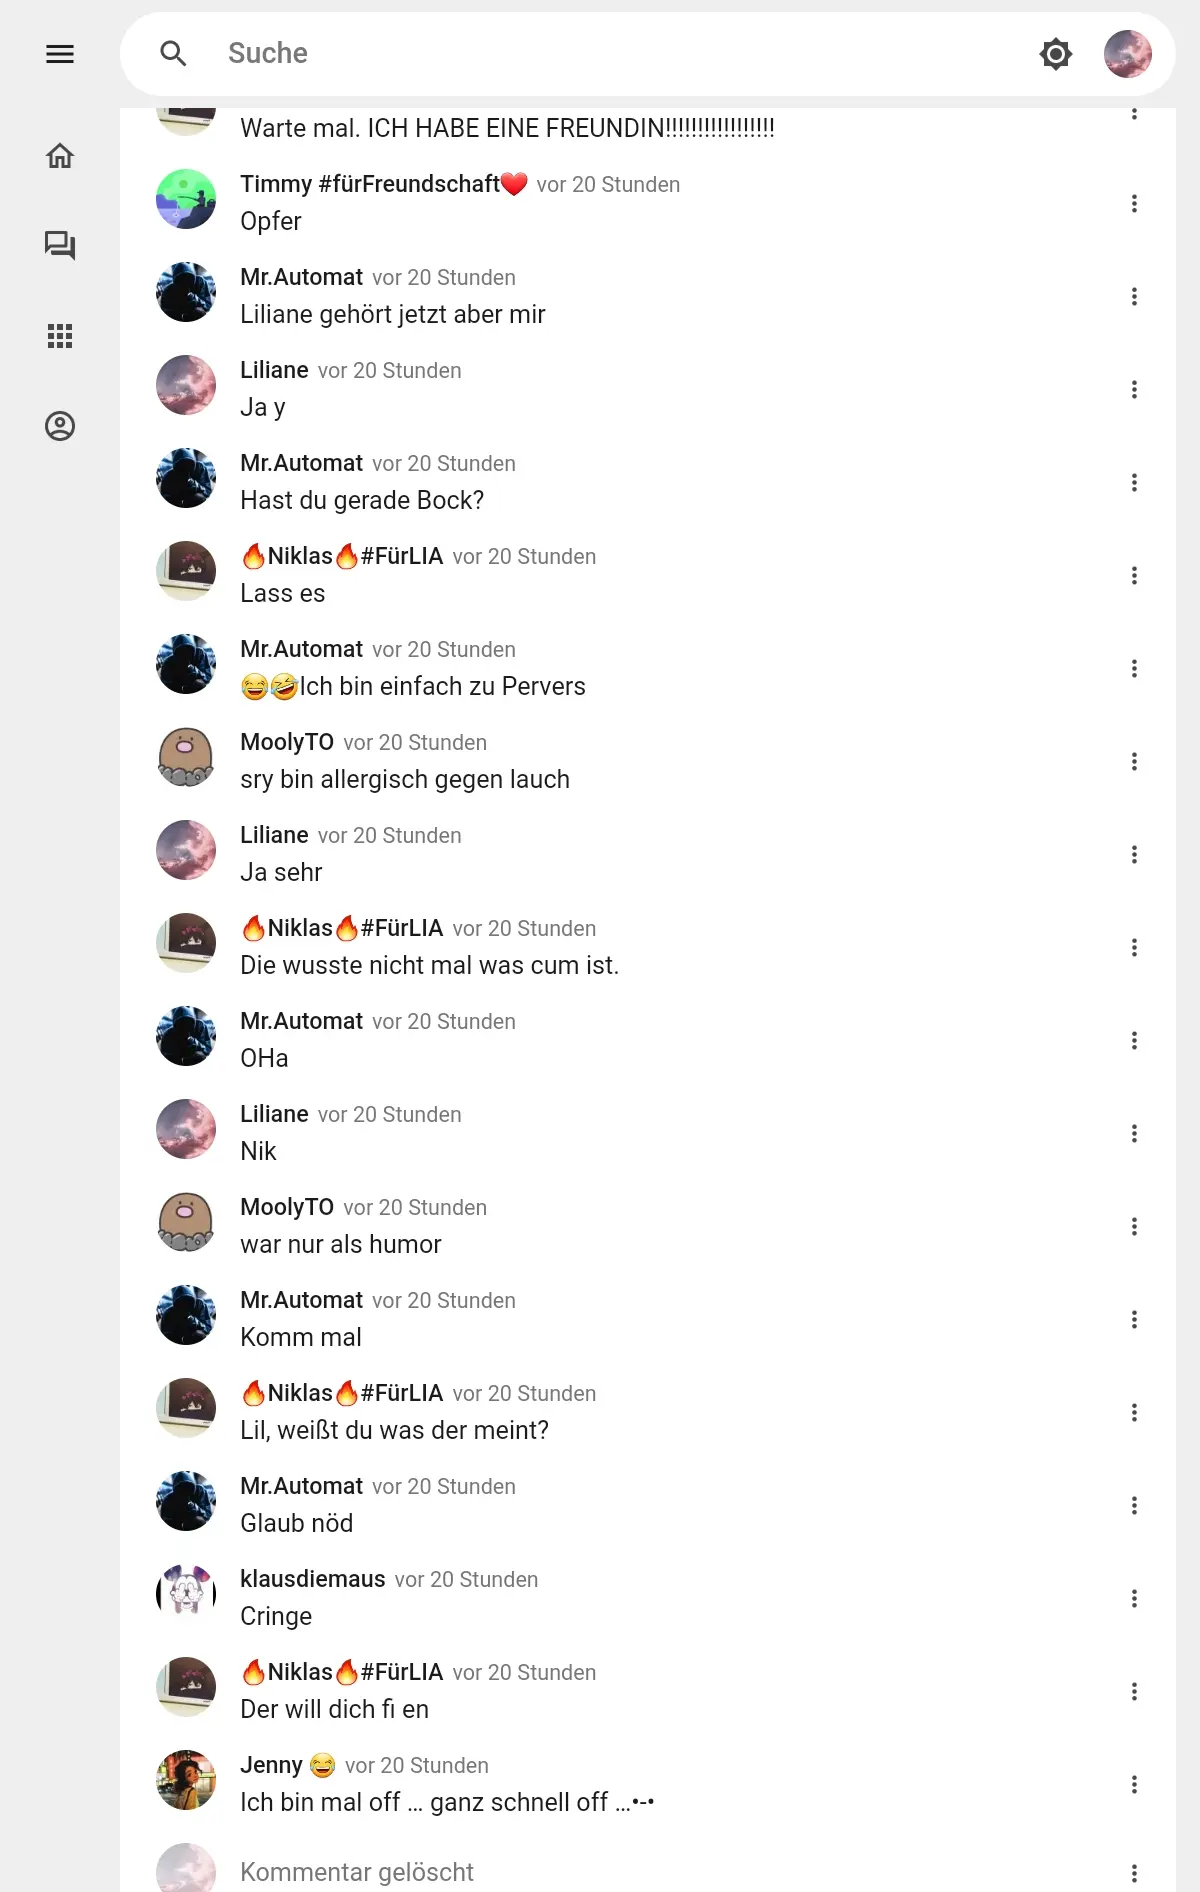
Task: Toggle the dark/light theme brightness icon
Action: click(1056, 54)
